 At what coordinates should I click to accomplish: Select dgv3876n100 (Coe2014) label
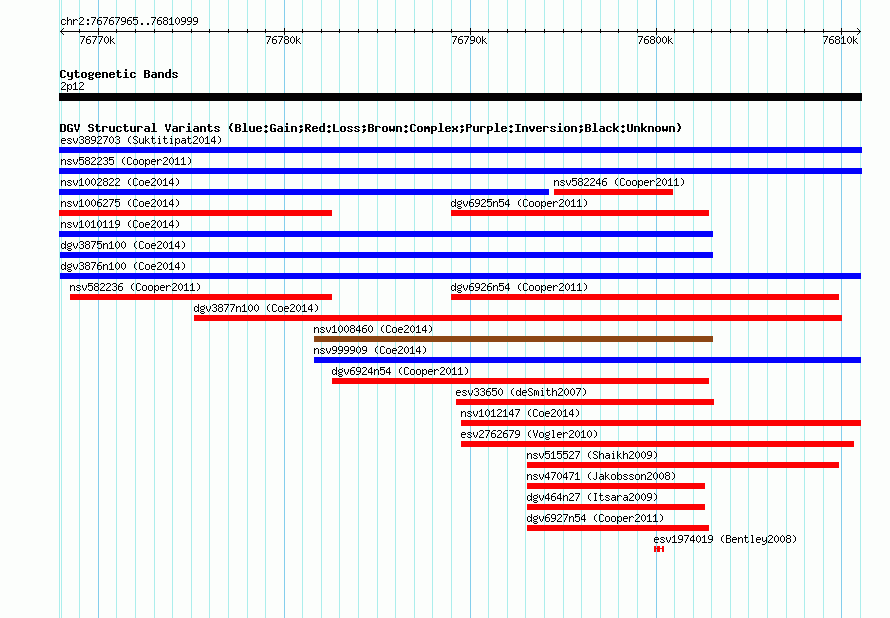click(x=123, y=266)
